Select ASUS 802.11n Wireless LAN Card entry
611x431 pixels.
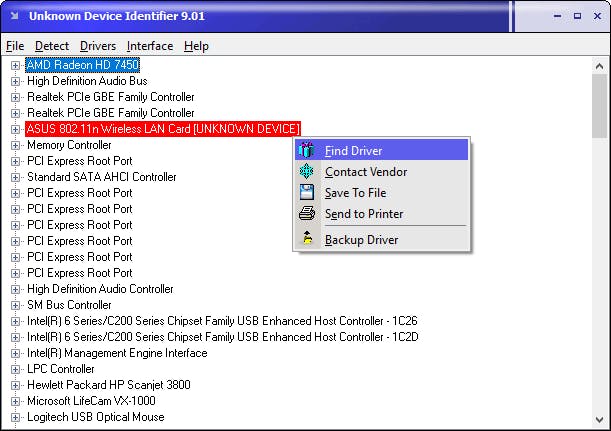pyautogui.click(x=163, y=129)
